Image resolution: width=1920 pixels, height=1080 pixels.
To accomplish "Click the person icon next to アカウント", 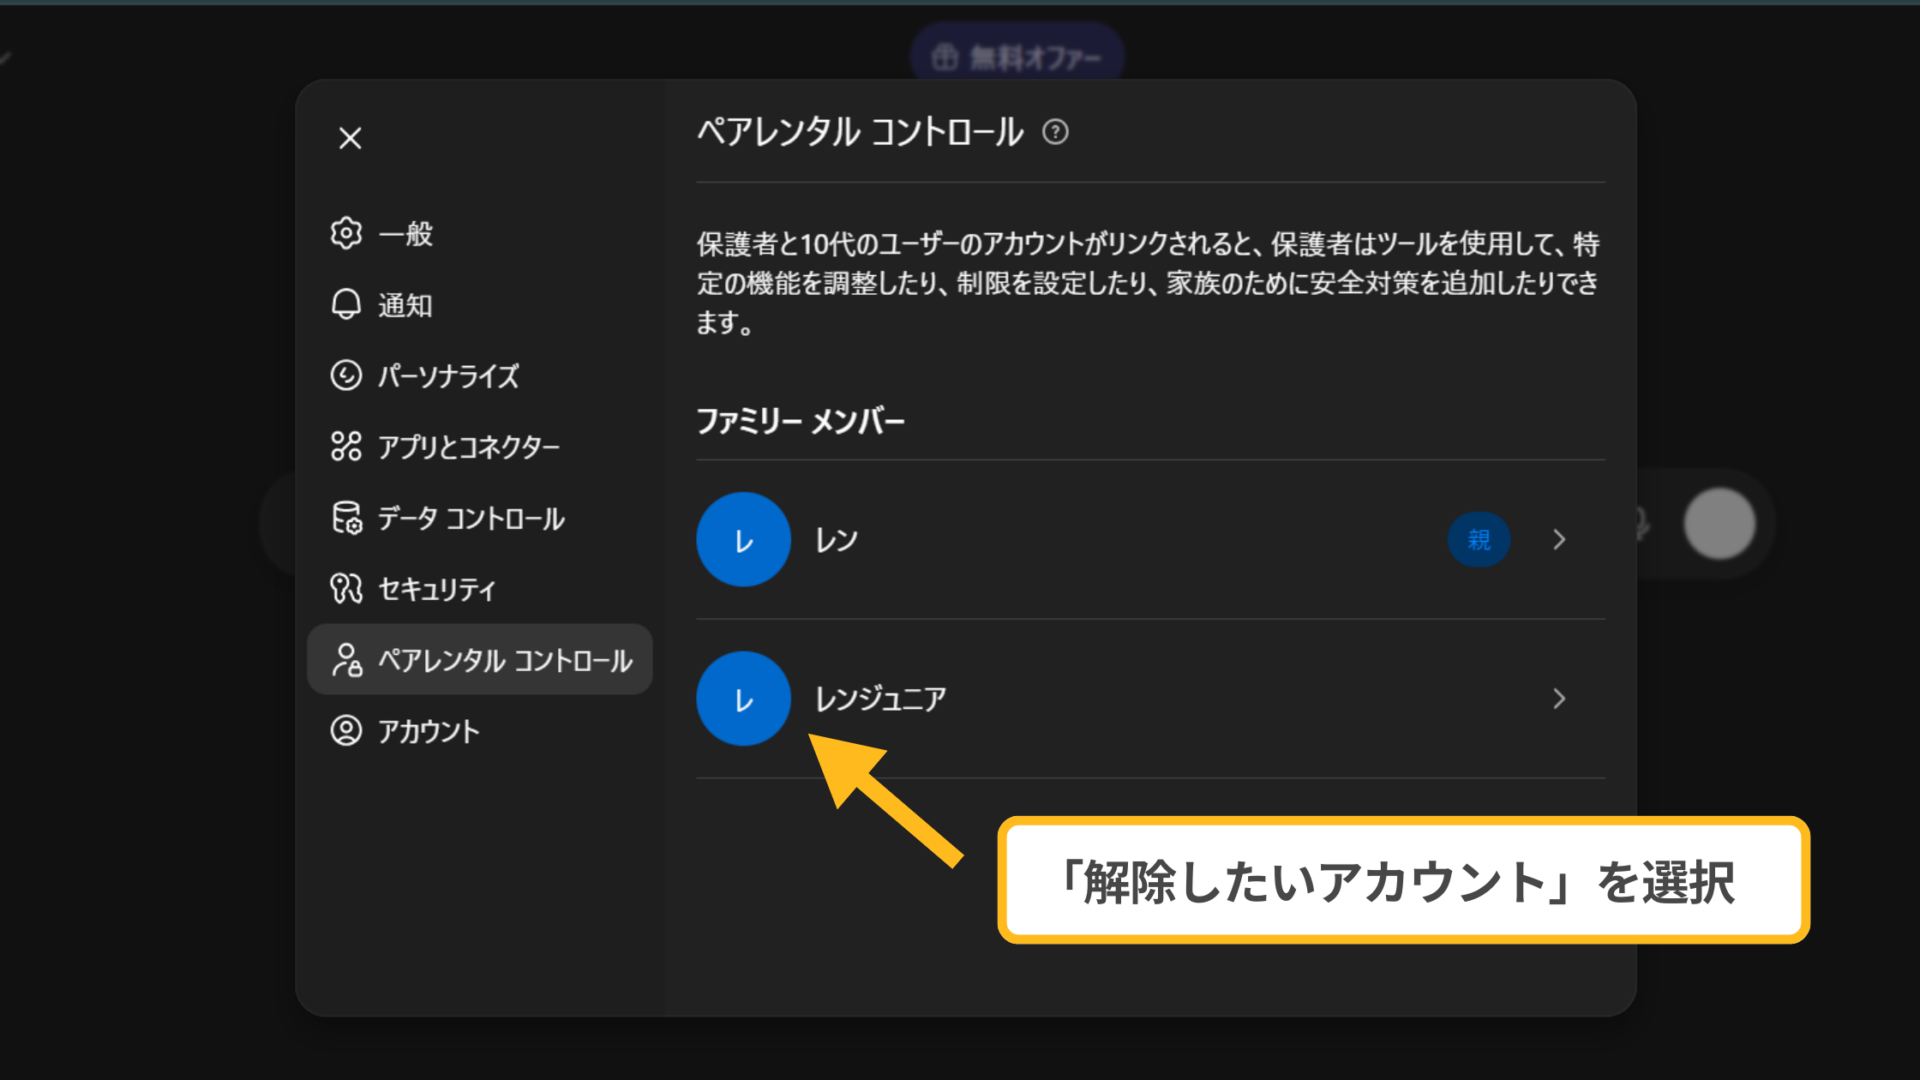I will [345, 731].
